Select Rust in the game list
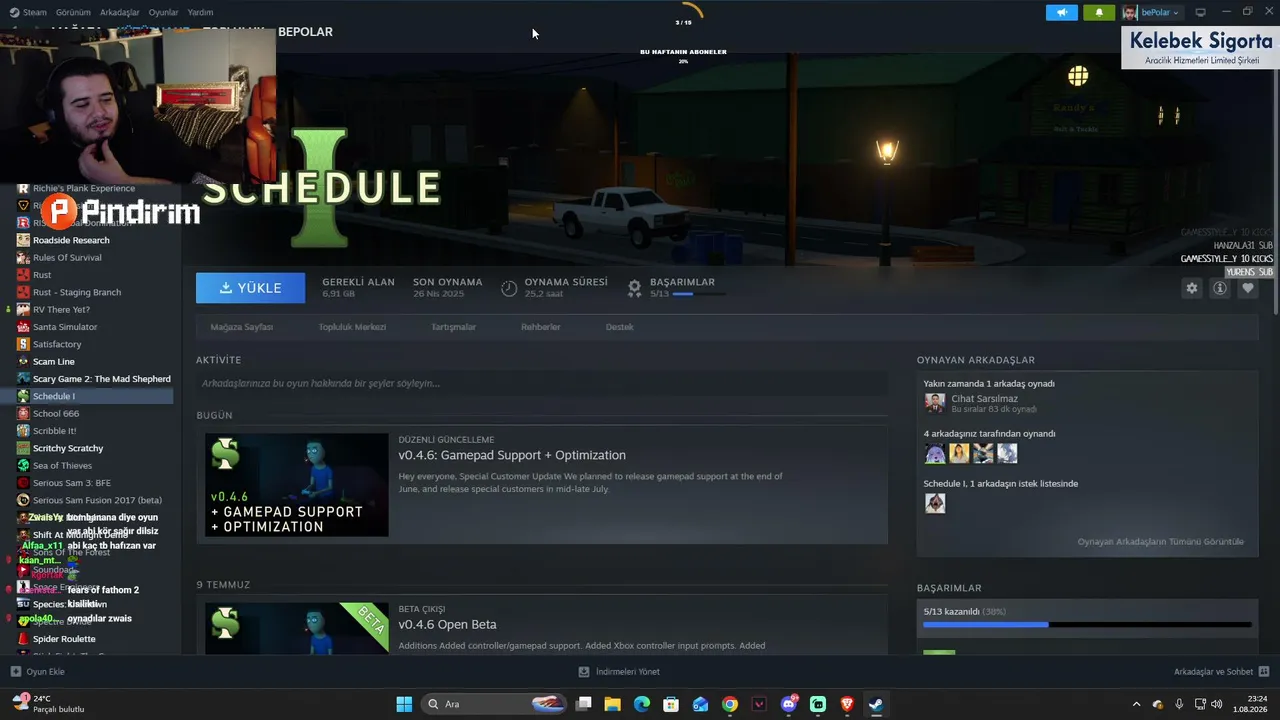The width and height of the screenshot is (1280, 720). [42, 275]
